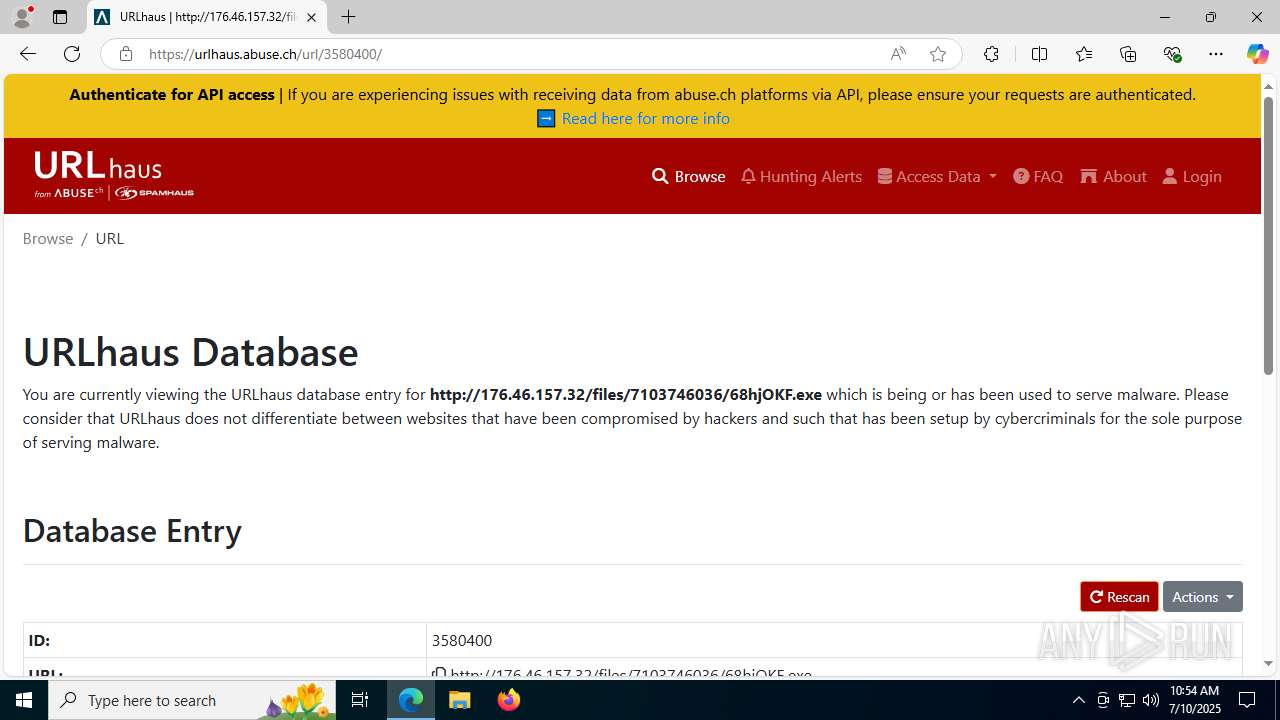
Task: Click the URL breadcrumb item
Action: pyautogui.click(x=110, y=238)
